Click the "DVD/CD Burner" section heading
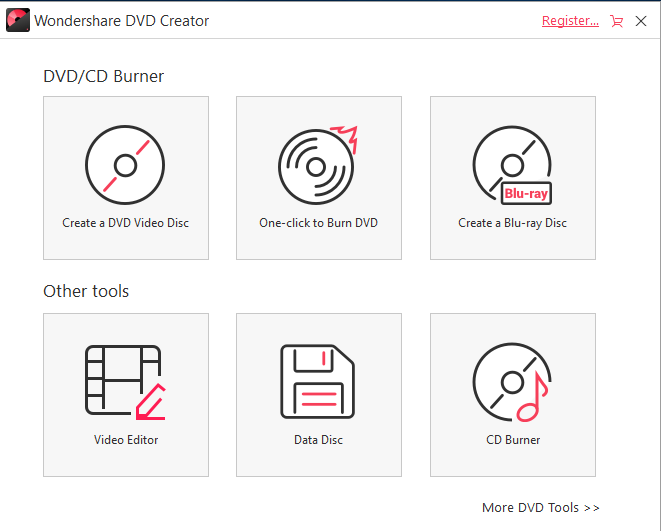The image size is (661, 531). [x=103, y=76]
